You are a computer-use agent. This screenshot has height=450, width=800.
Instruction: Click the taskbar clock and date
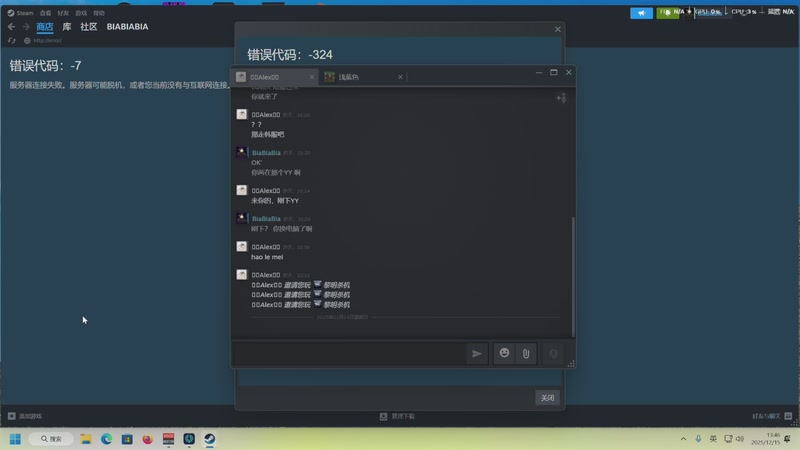click(768, 439)
